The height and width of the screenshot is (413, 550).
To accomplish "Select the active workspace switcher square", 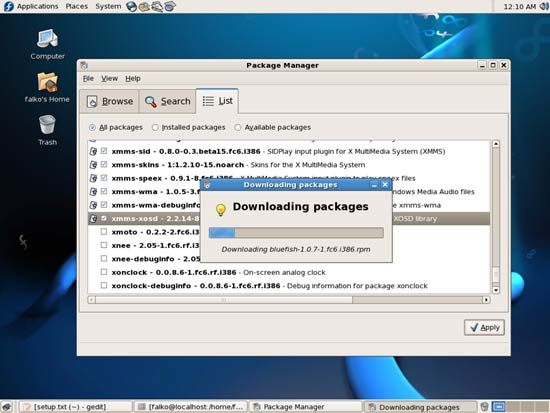I will coord(498,407).
